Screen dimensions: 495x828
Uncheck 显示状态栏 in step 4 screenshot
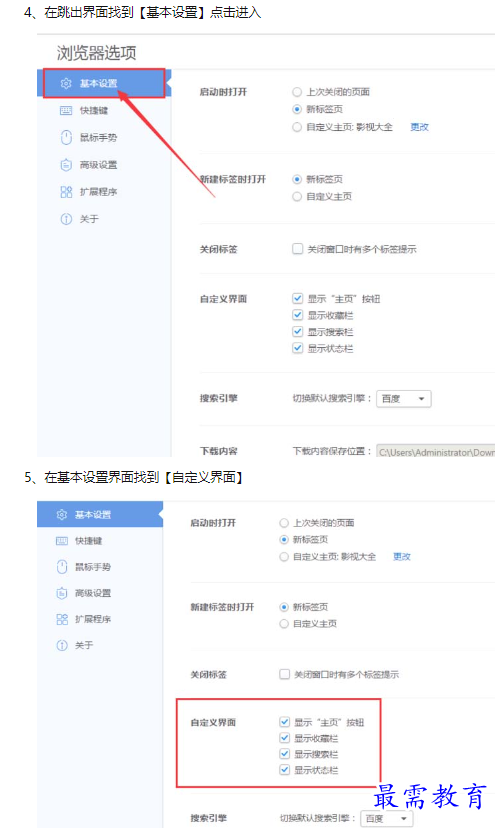coord(297,348)
